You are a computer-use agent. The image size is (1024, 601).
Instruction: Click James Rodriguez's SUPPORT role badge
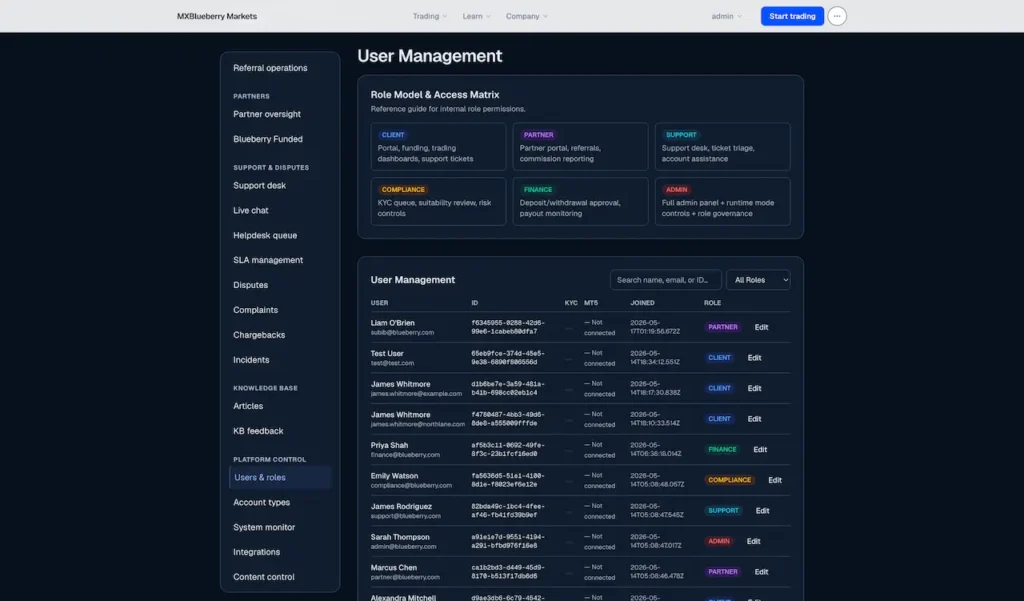(x=724, y=511)
